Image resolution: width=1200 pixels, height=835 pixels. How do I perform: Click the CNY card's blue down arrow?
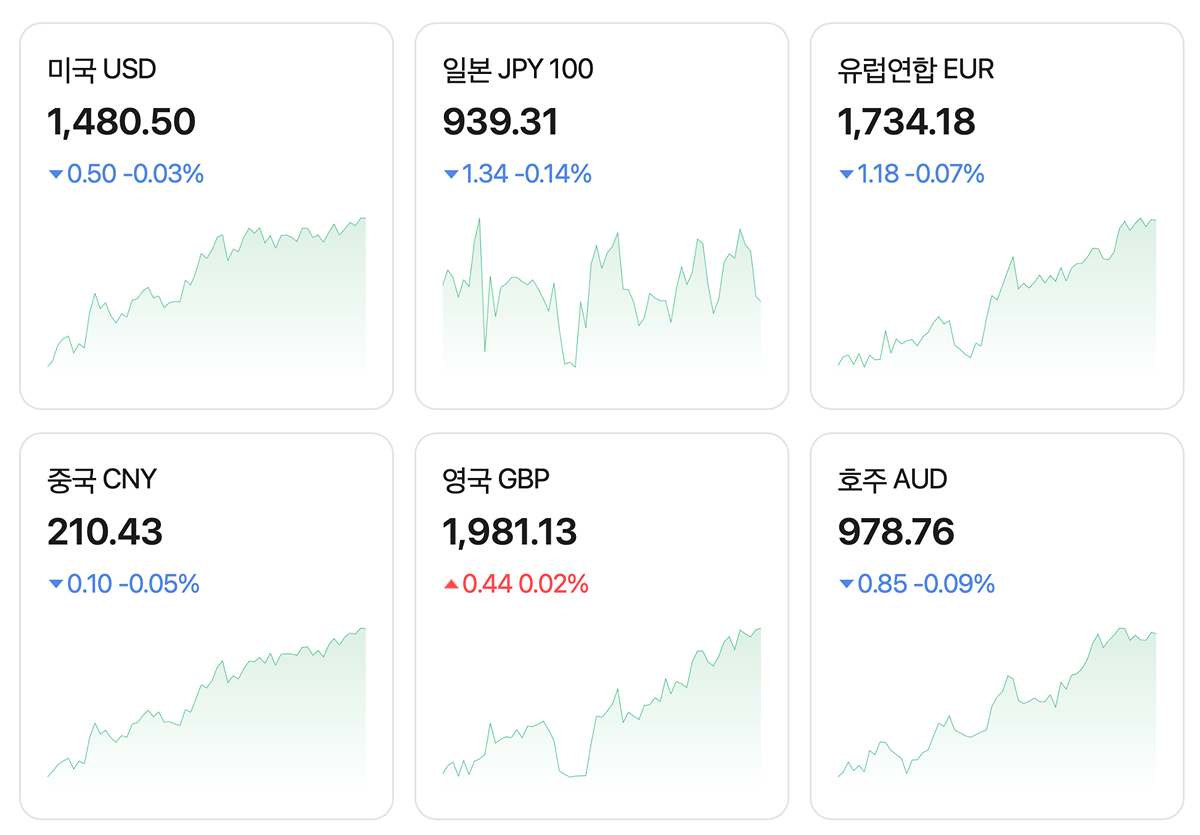click(56, 584)
